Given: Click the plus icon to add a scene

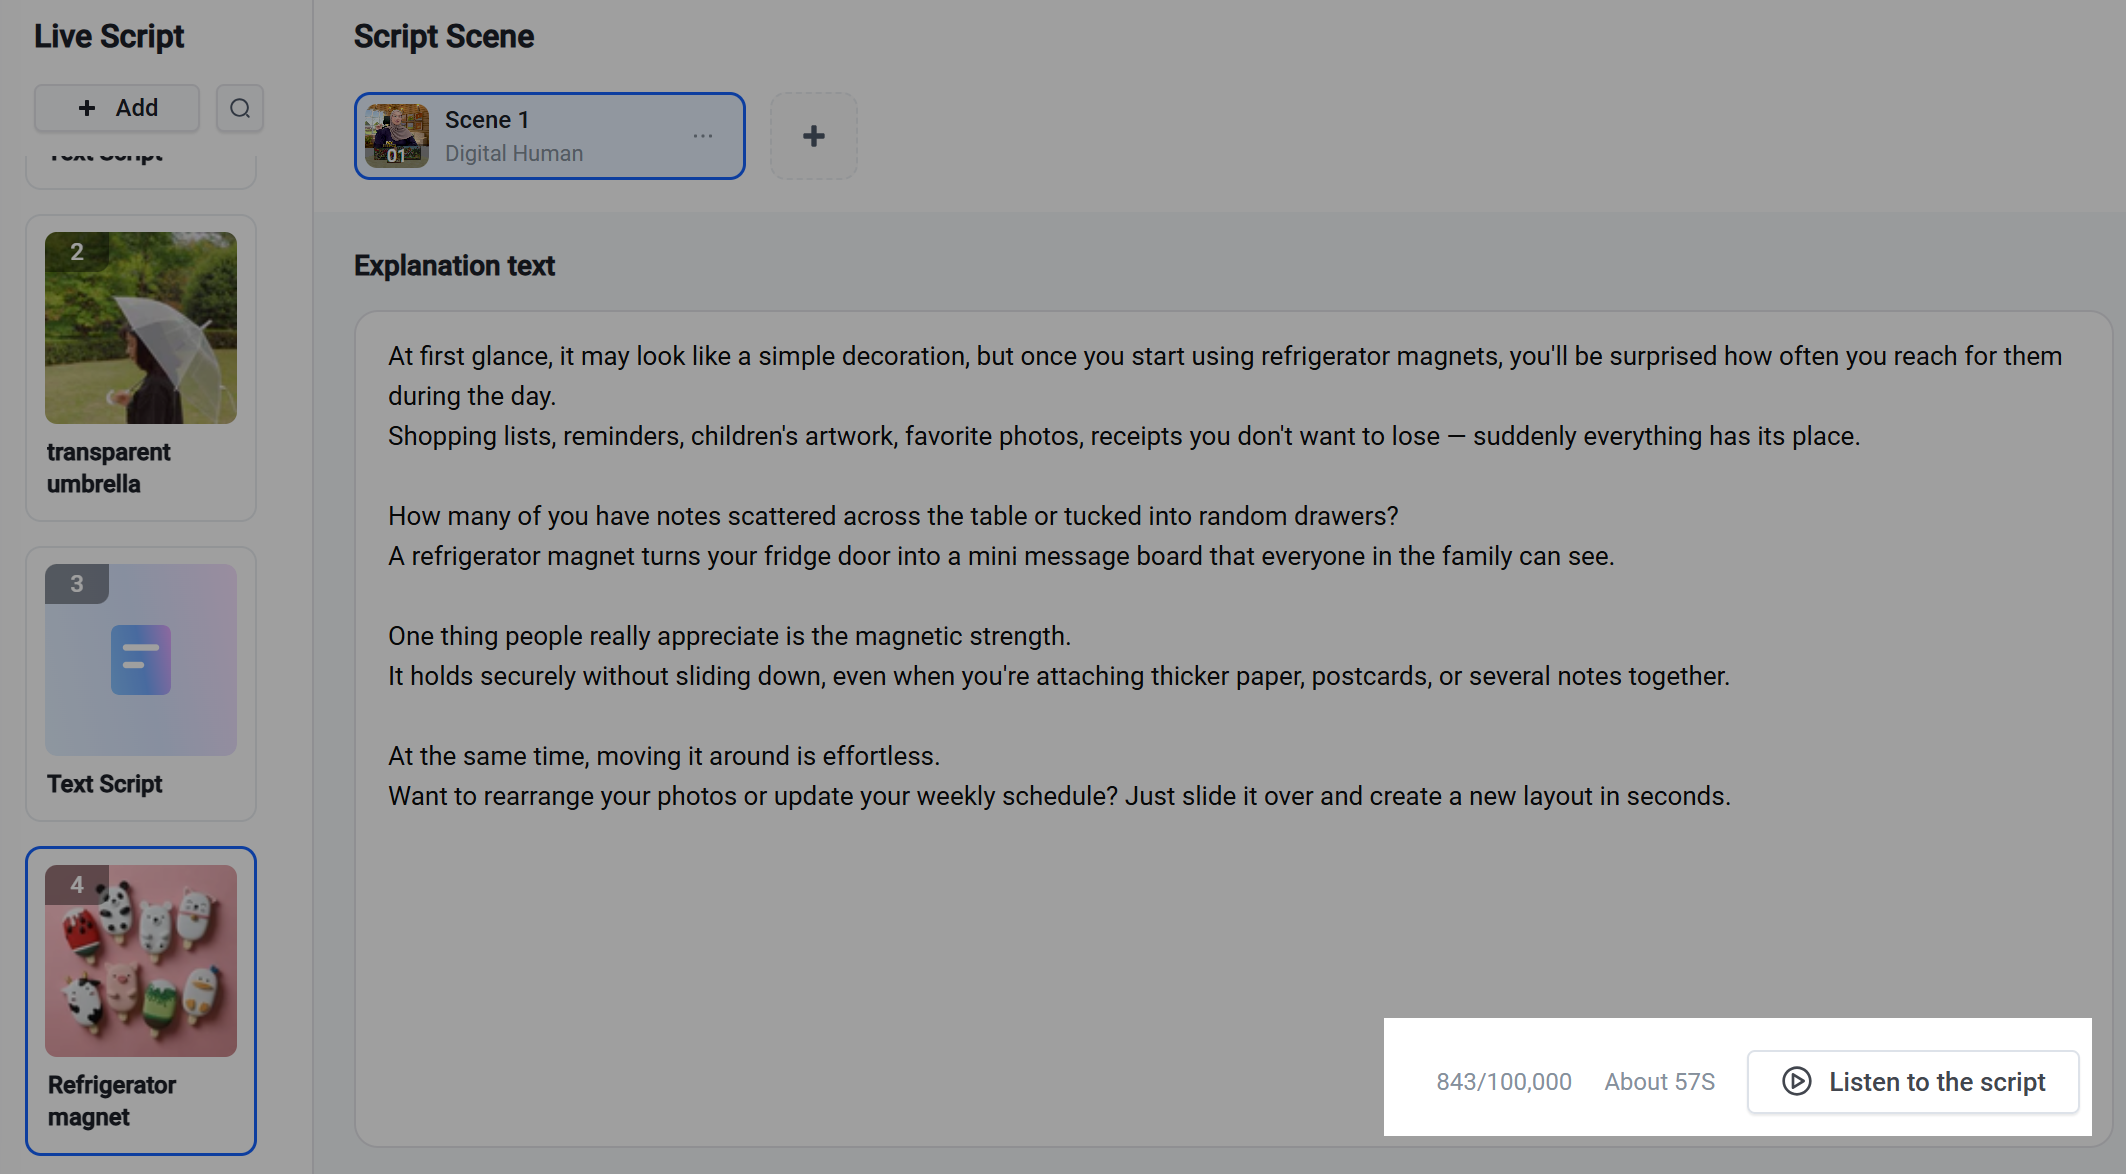Looking at the screenshot, I should click(x=814, y=136).
